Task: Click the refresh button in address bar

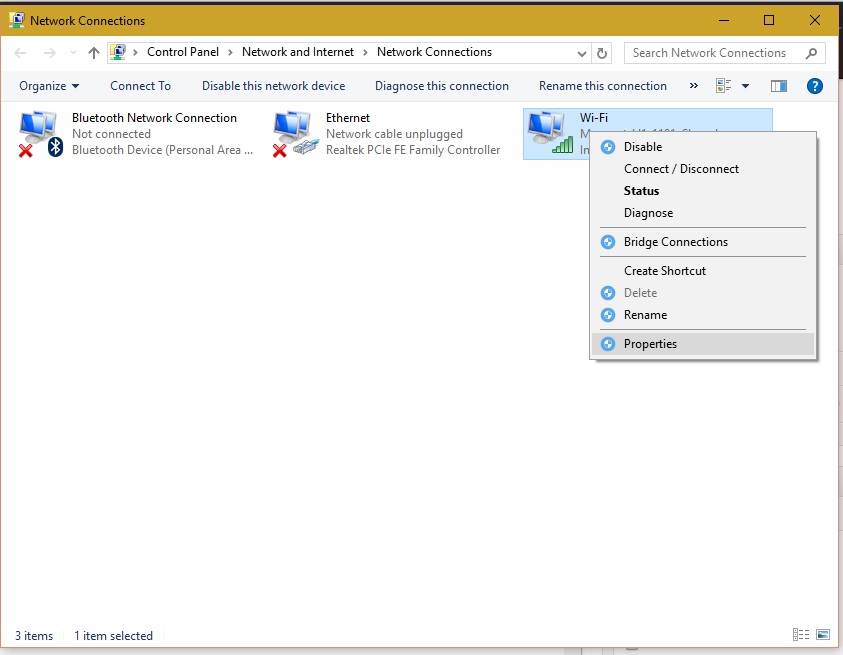Action: (602, 53)
